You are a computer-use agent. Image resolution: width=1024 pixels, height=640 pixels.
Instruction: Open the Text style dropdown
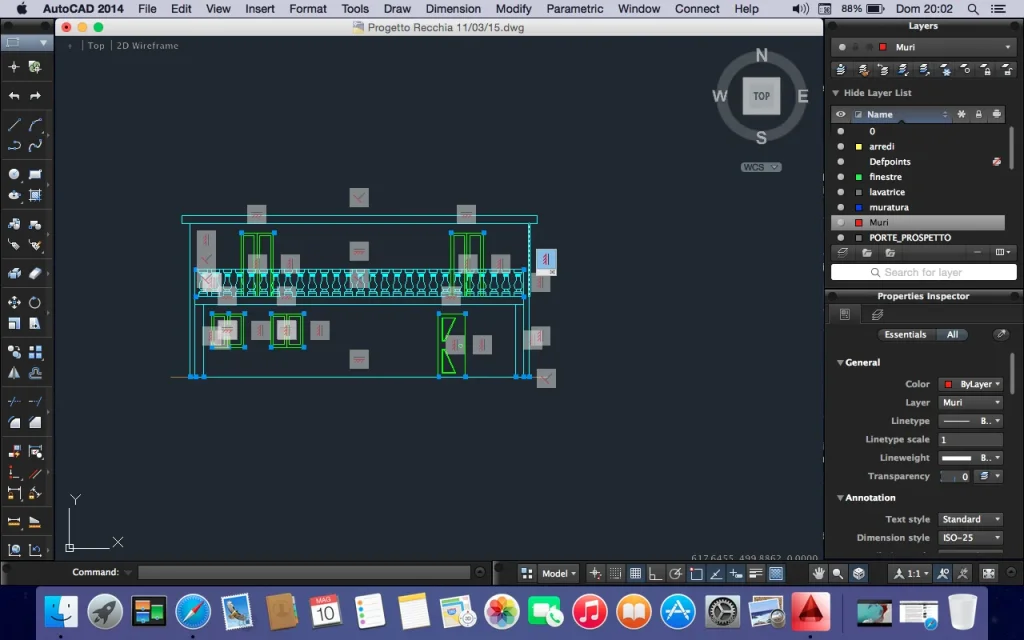coord(970,519)
